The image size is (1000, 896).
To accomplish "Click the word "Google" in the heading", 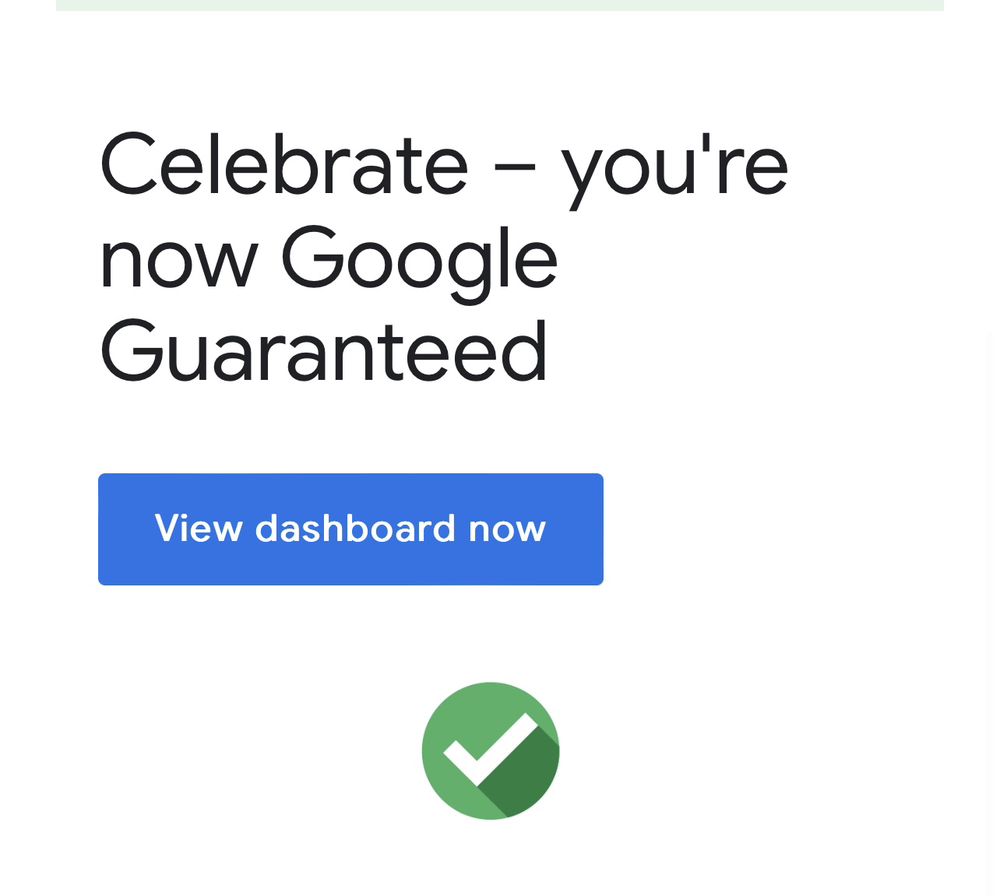I will [418, 260].
